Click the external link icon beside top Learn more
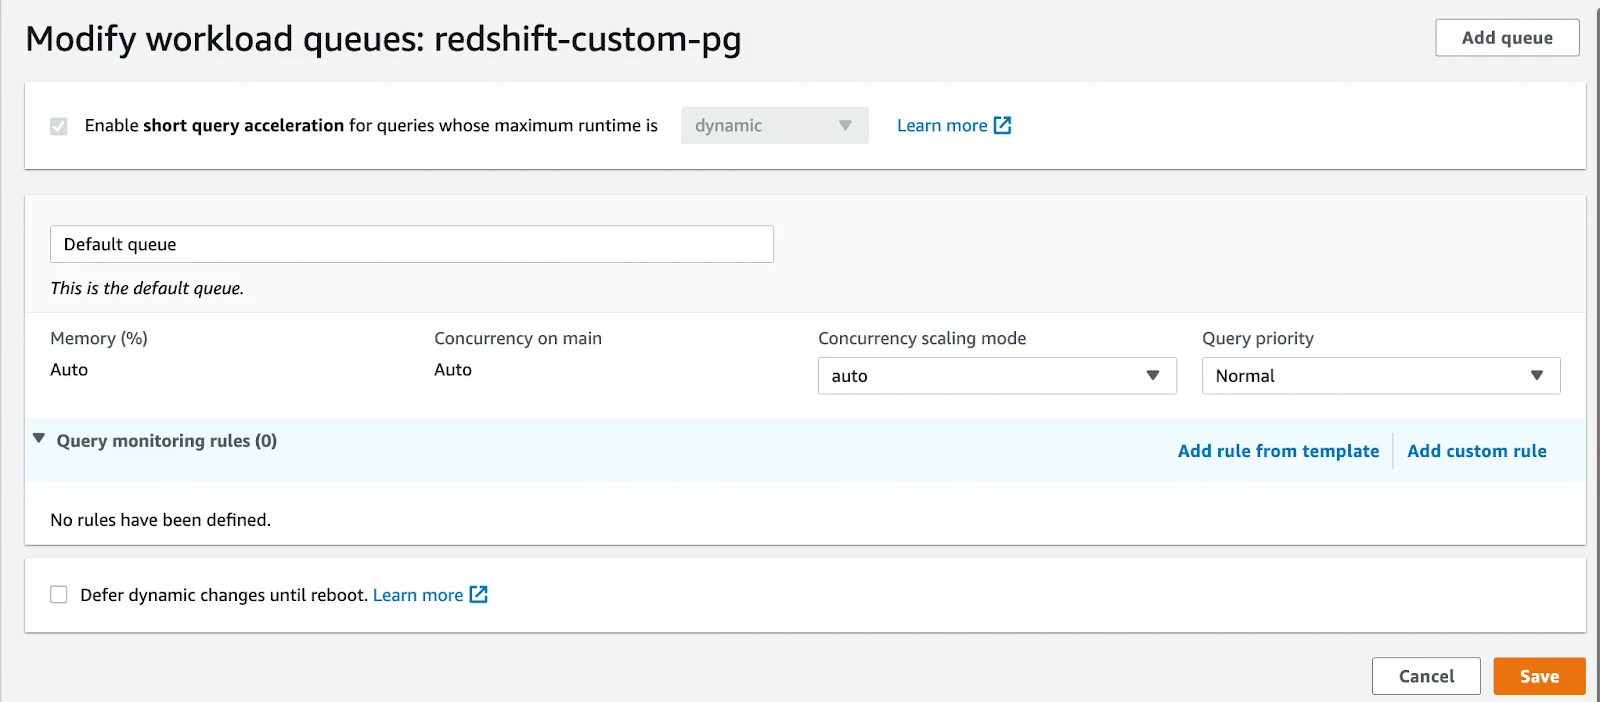The height and width of the screenshot is (702, 1600). pyautogui.click(x=1002, y=125)
